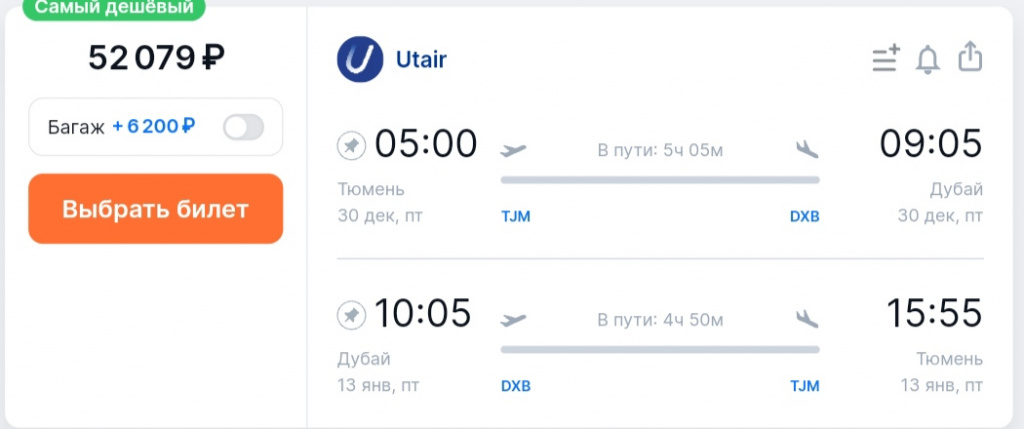Click the return flight duration bar
Screen dimensions: 1024x429
coord(660,349)
